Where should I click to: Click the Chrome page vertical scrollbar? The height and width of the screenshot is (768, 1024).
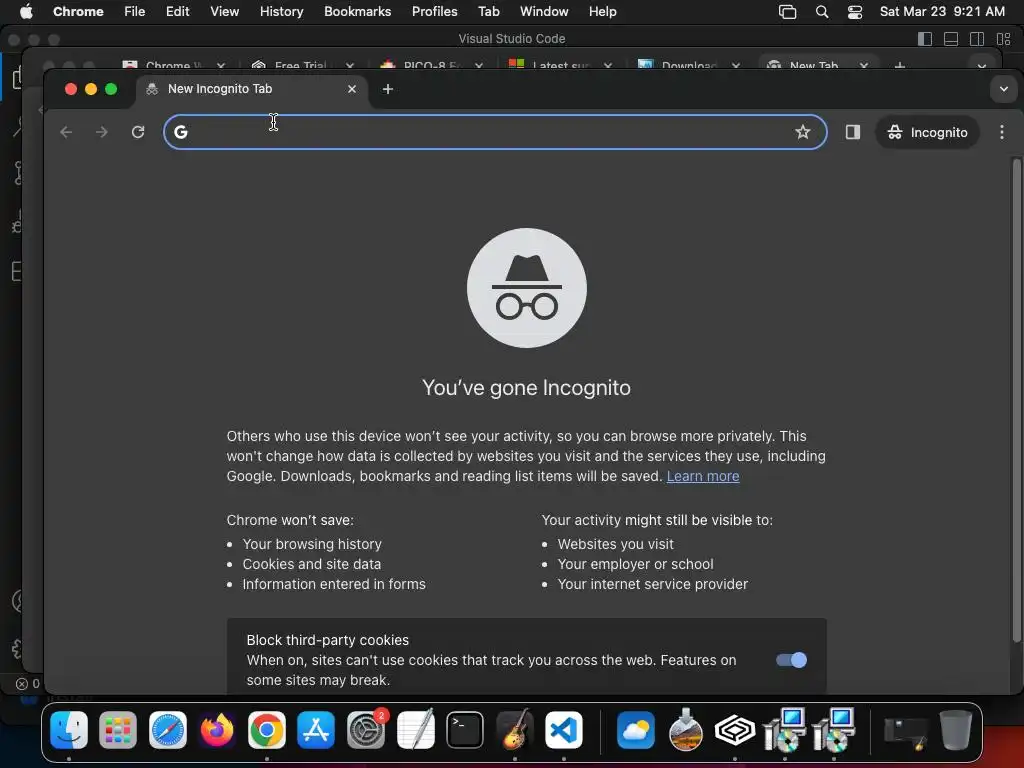pos(1016,400)
